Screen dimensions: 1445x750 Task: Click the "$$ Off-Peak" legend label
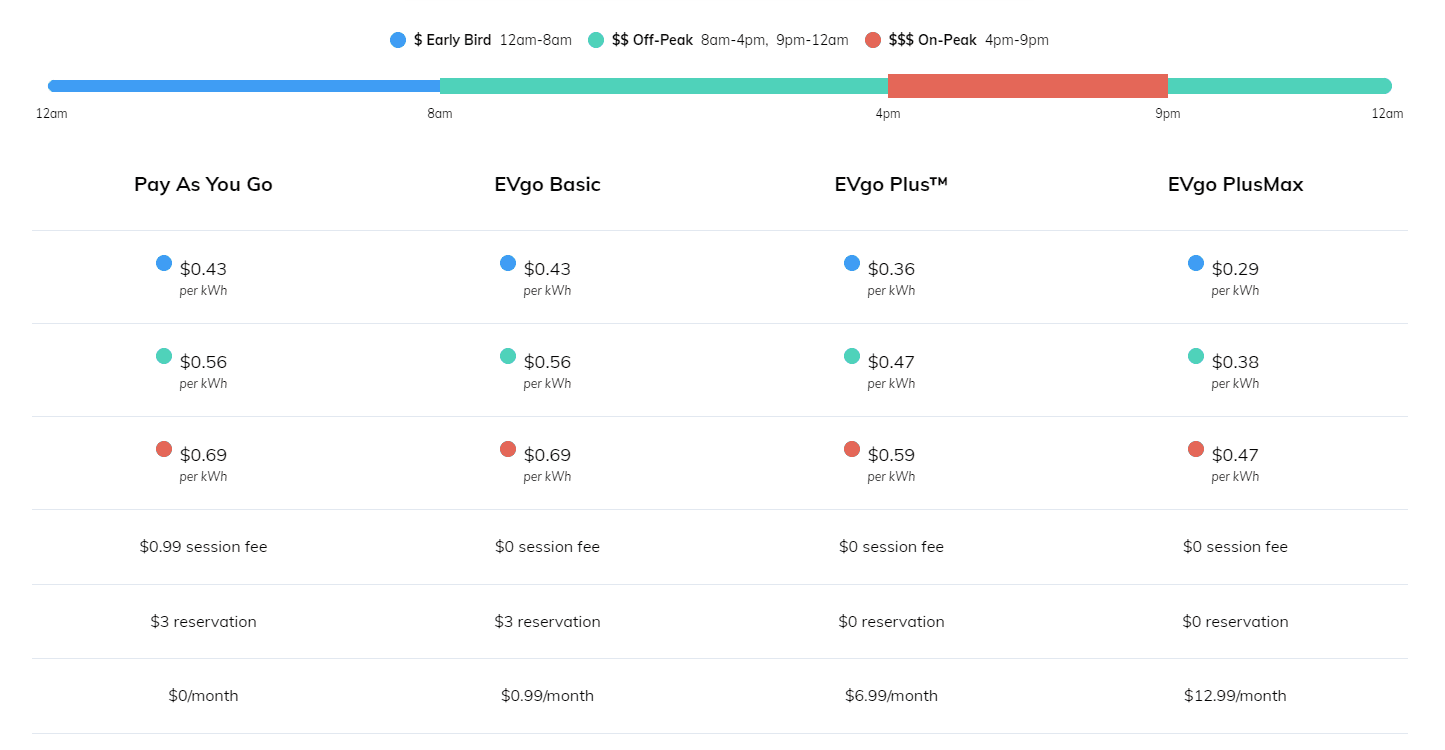pos(652,40)
